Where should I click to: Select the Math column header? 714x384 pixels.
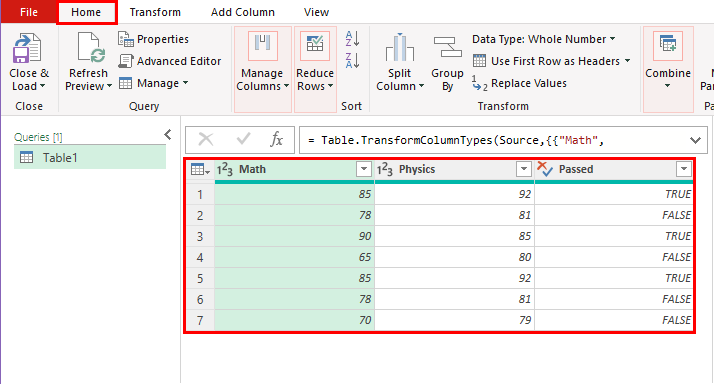click(x=295, y=169)
